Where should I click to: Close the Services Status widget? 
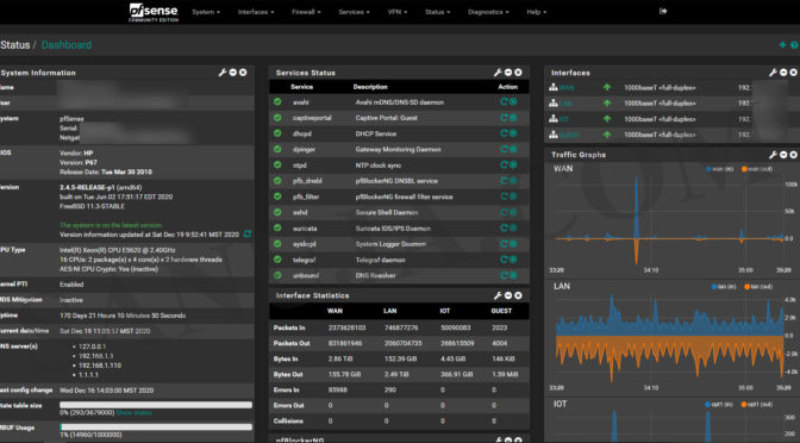tap(518, 73)
